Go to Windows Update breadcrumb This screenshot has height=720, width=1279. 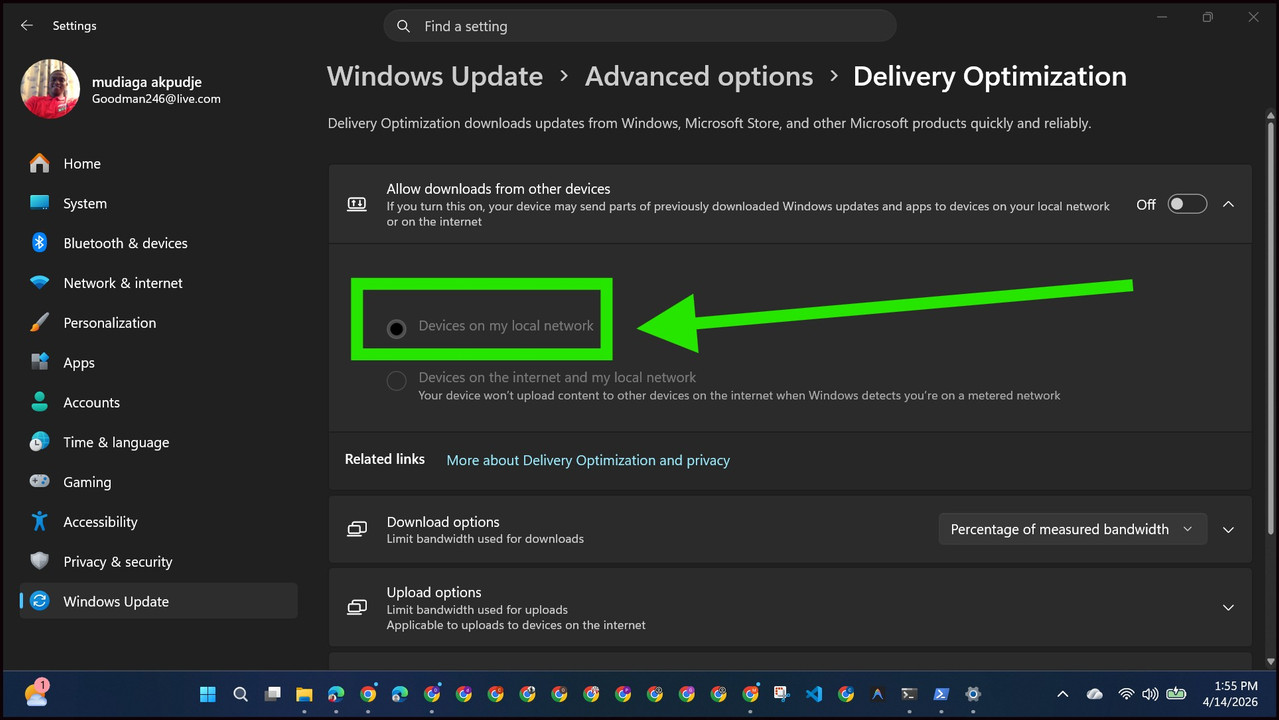[435, 76]
